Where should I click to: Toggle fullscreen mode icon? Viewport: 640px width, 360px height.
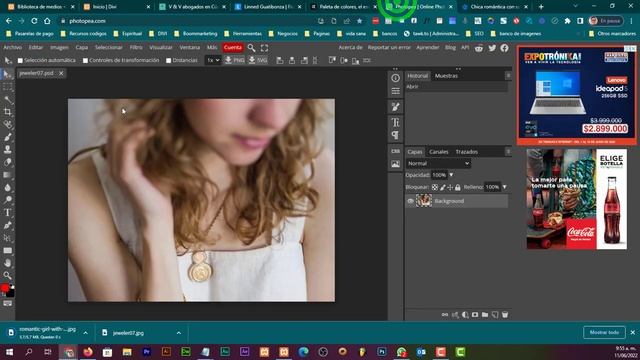pos(264,48)
